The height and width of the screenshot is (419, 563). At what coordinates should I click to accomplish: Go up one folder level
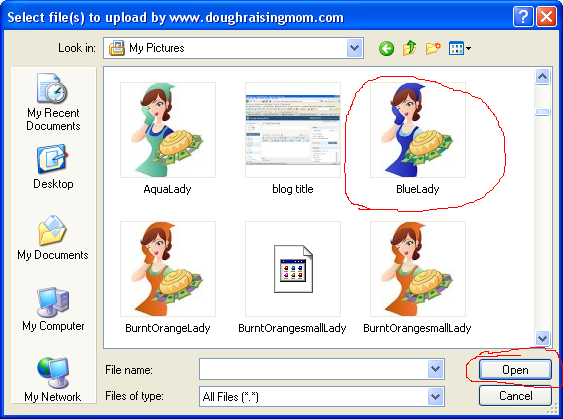point(410,48)
